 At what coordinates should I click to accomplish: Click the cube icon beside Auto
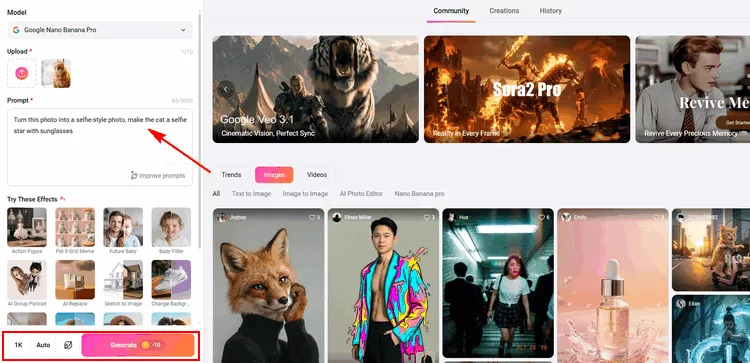point(68,345)
